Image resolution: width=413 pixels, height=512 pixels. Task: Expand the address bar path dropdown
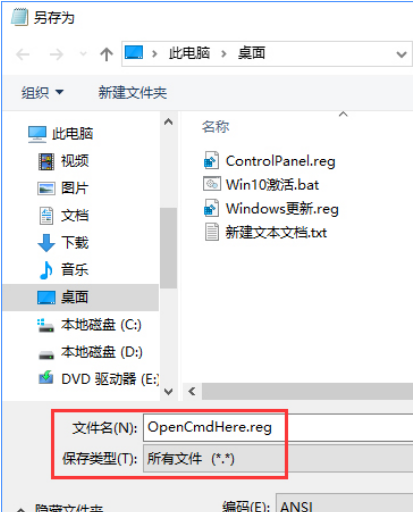(x=401, y=54)
